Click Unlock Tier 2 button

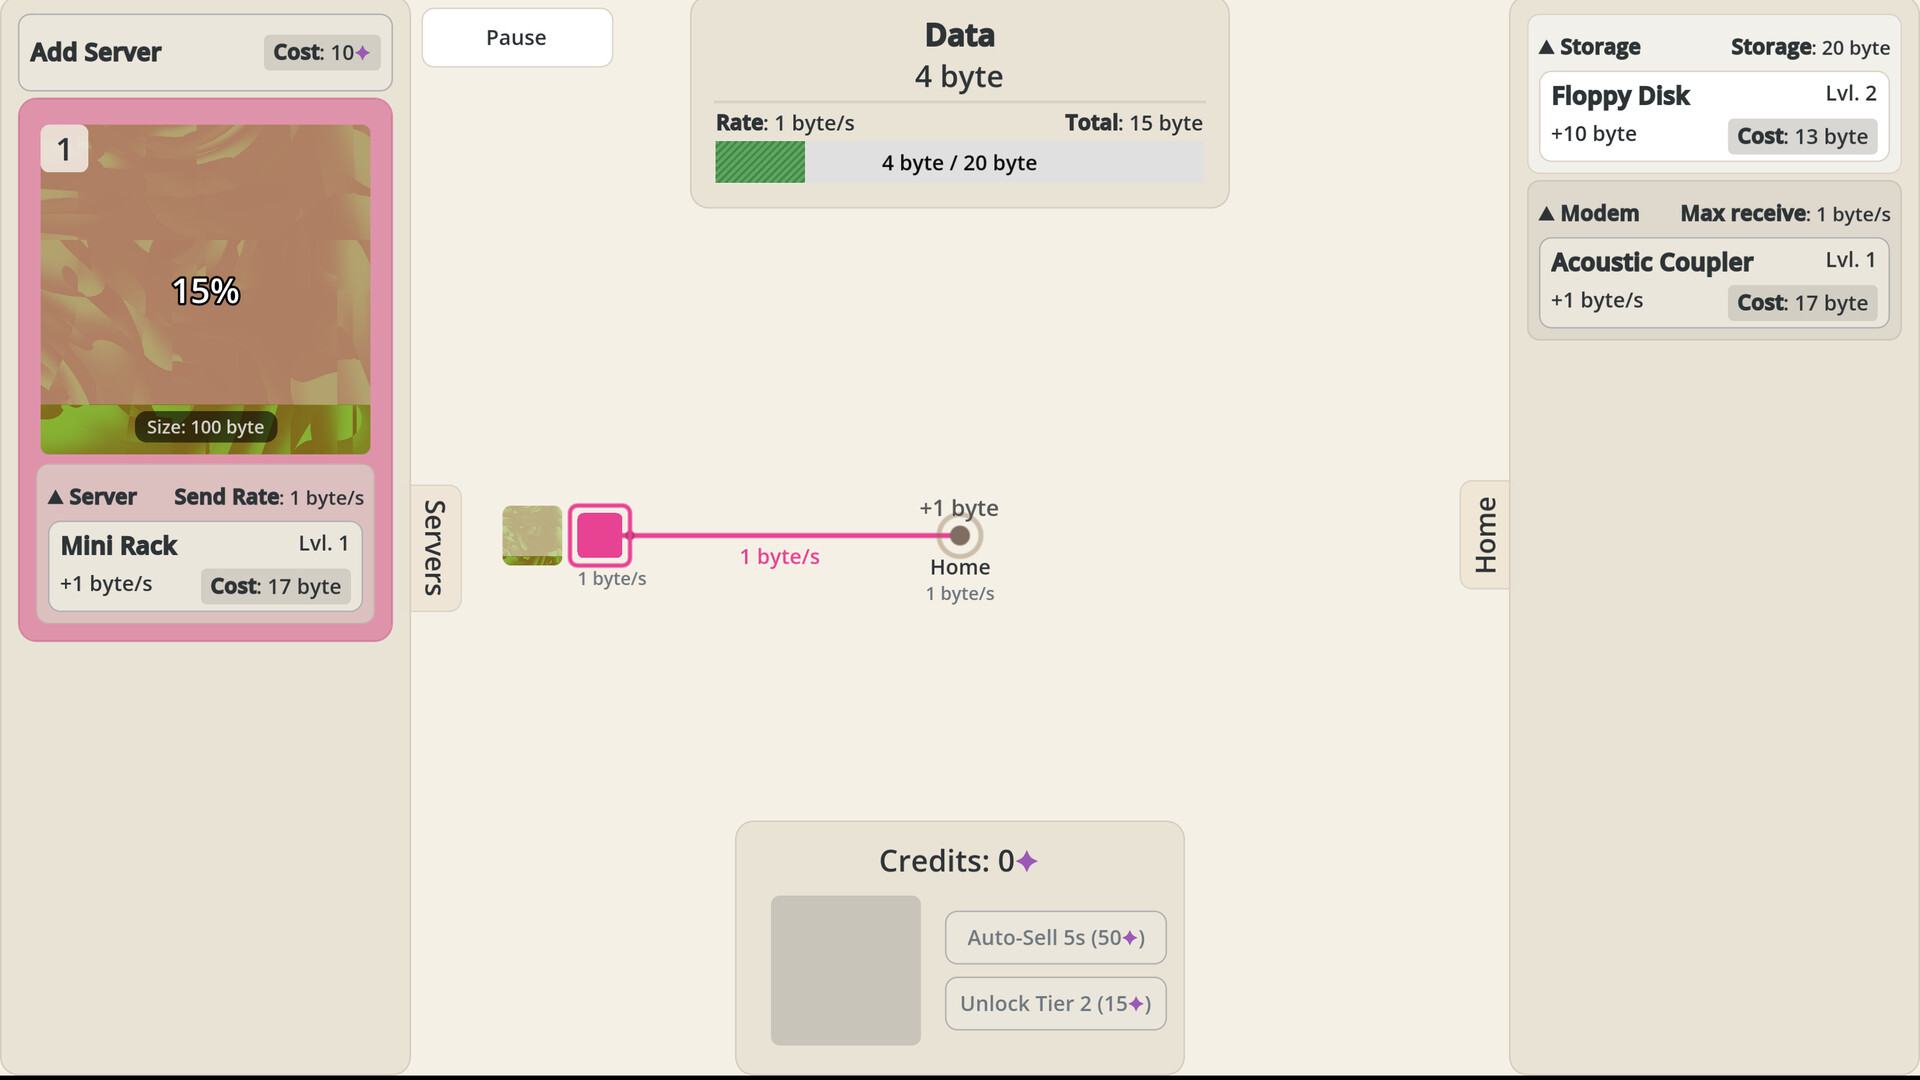click(x=1056, y=1004)
